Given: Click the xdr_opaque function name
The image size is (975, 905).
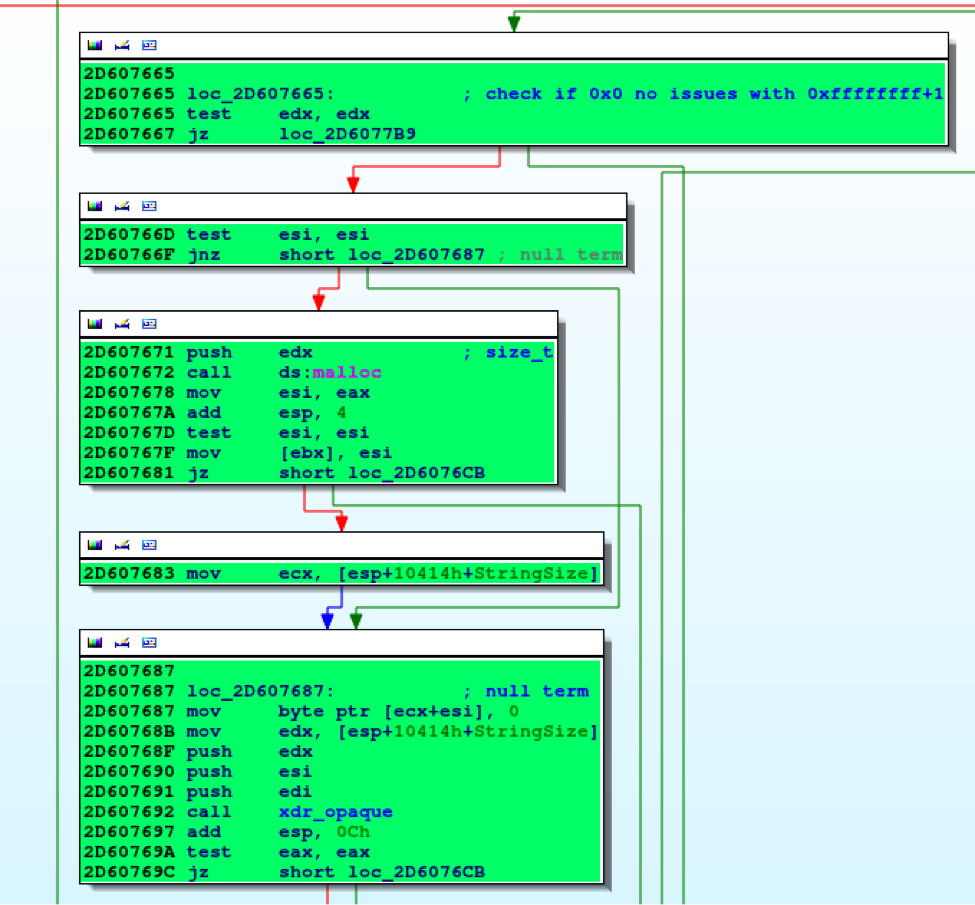Looking at the screenshot, I should point(335,812).
